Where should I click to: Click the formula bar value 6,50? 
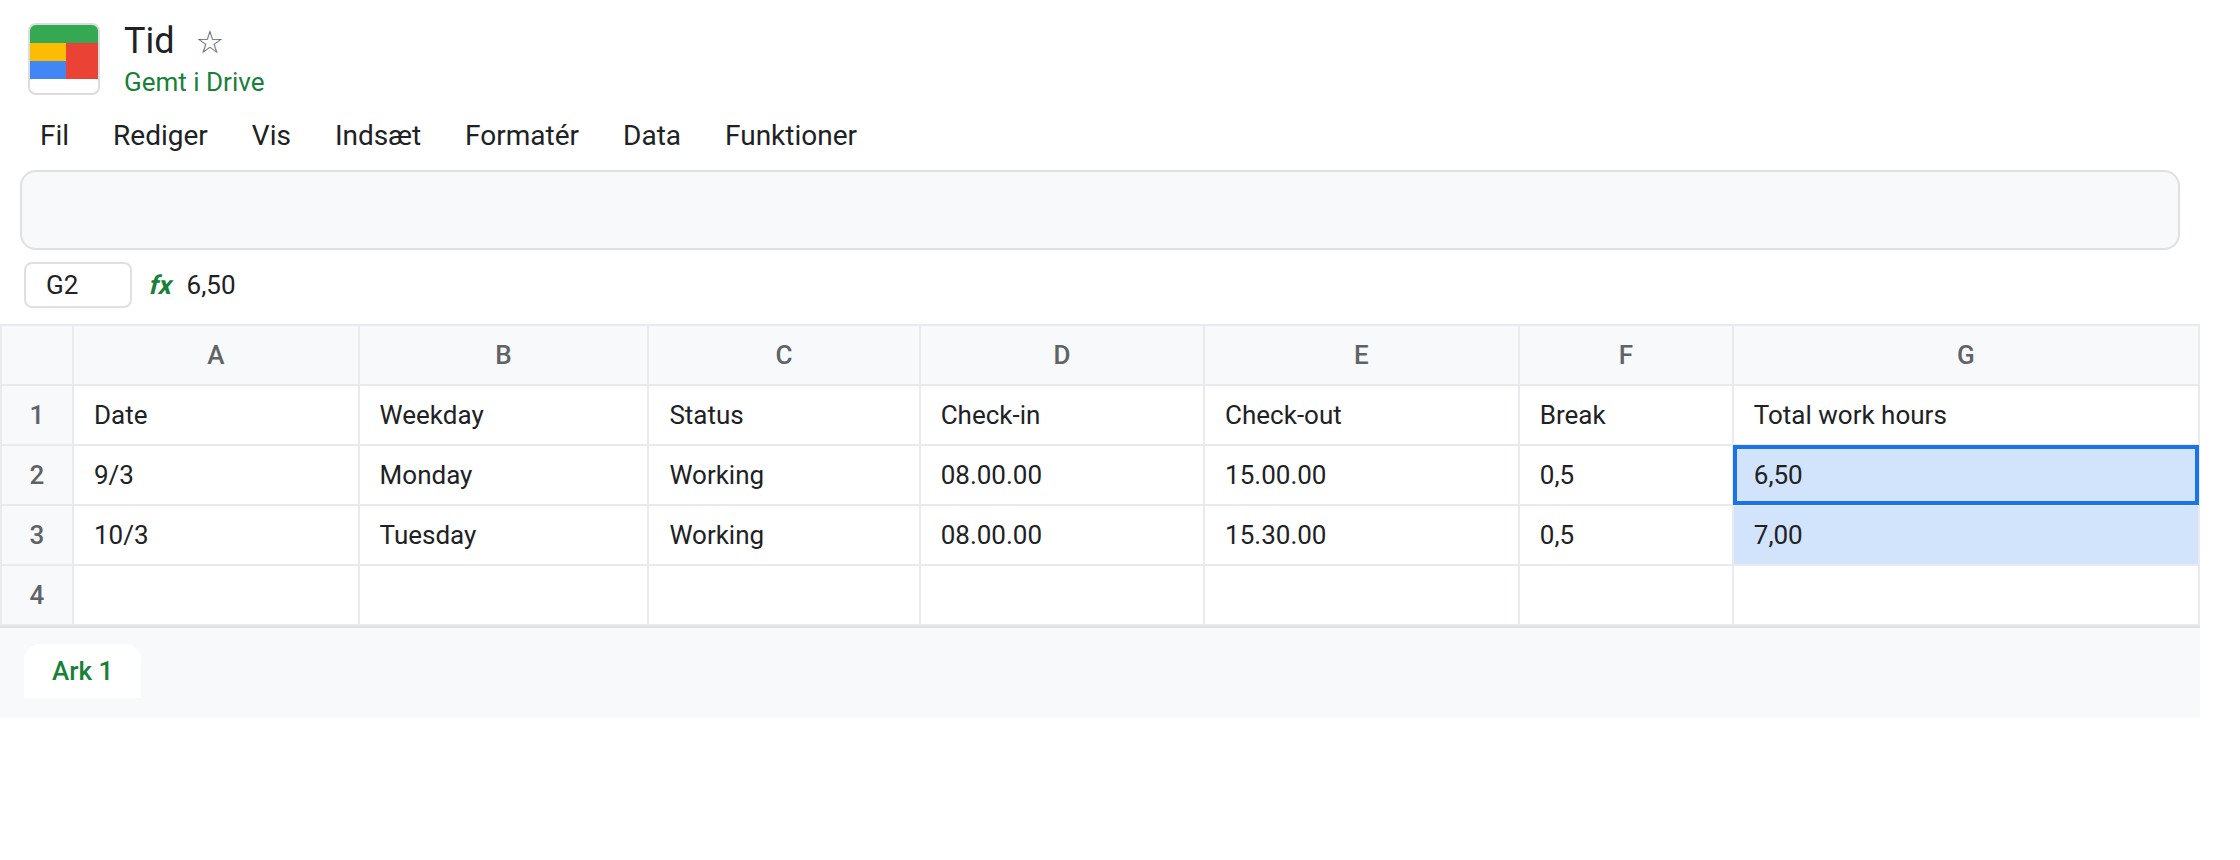pyautogui.click(x=211, y=285)
